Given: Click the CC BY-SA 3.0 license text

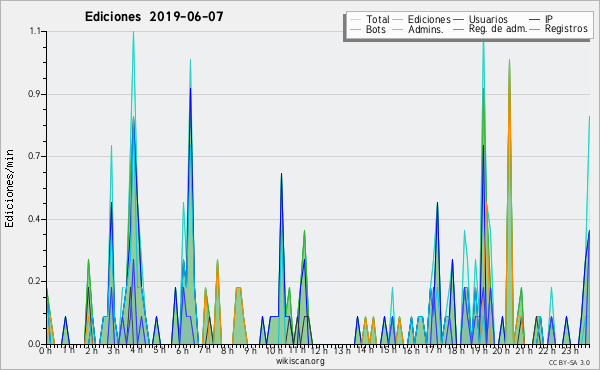Looking at the screenshot, I should coord(569,363).
